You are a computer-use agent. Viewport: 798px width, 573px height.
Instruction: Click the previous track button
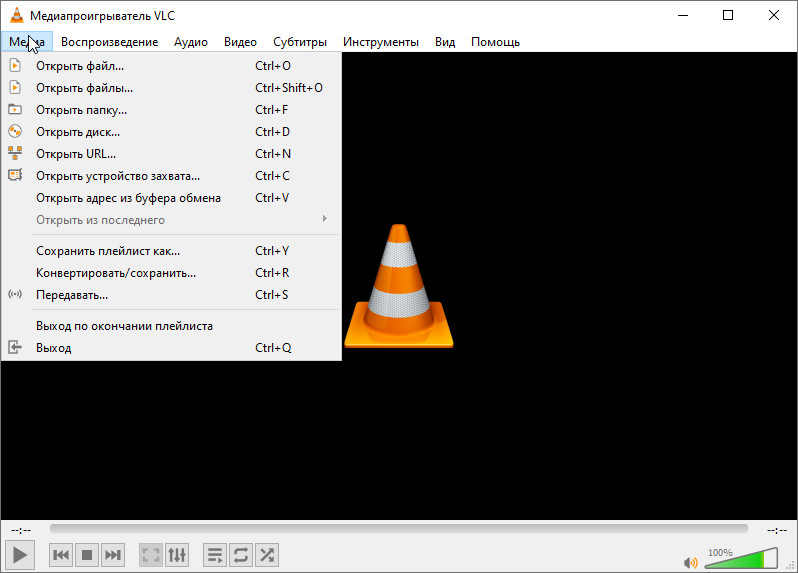(x=61, y=554)
